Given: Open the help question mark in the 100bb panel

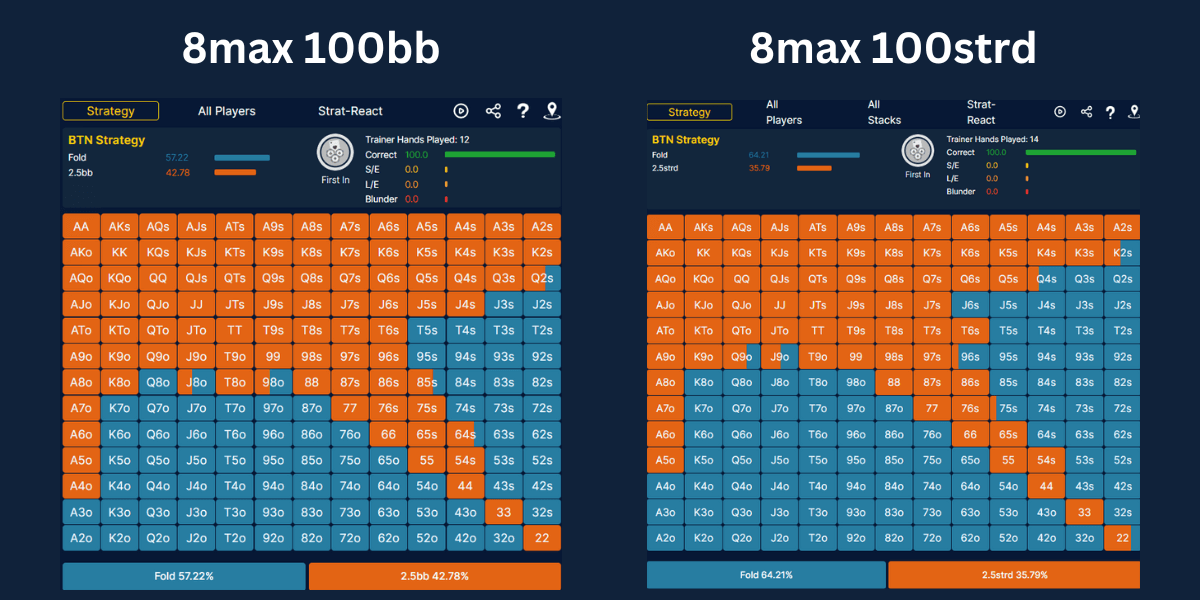Looking at the screenshot, I should [x=522, y=112].
